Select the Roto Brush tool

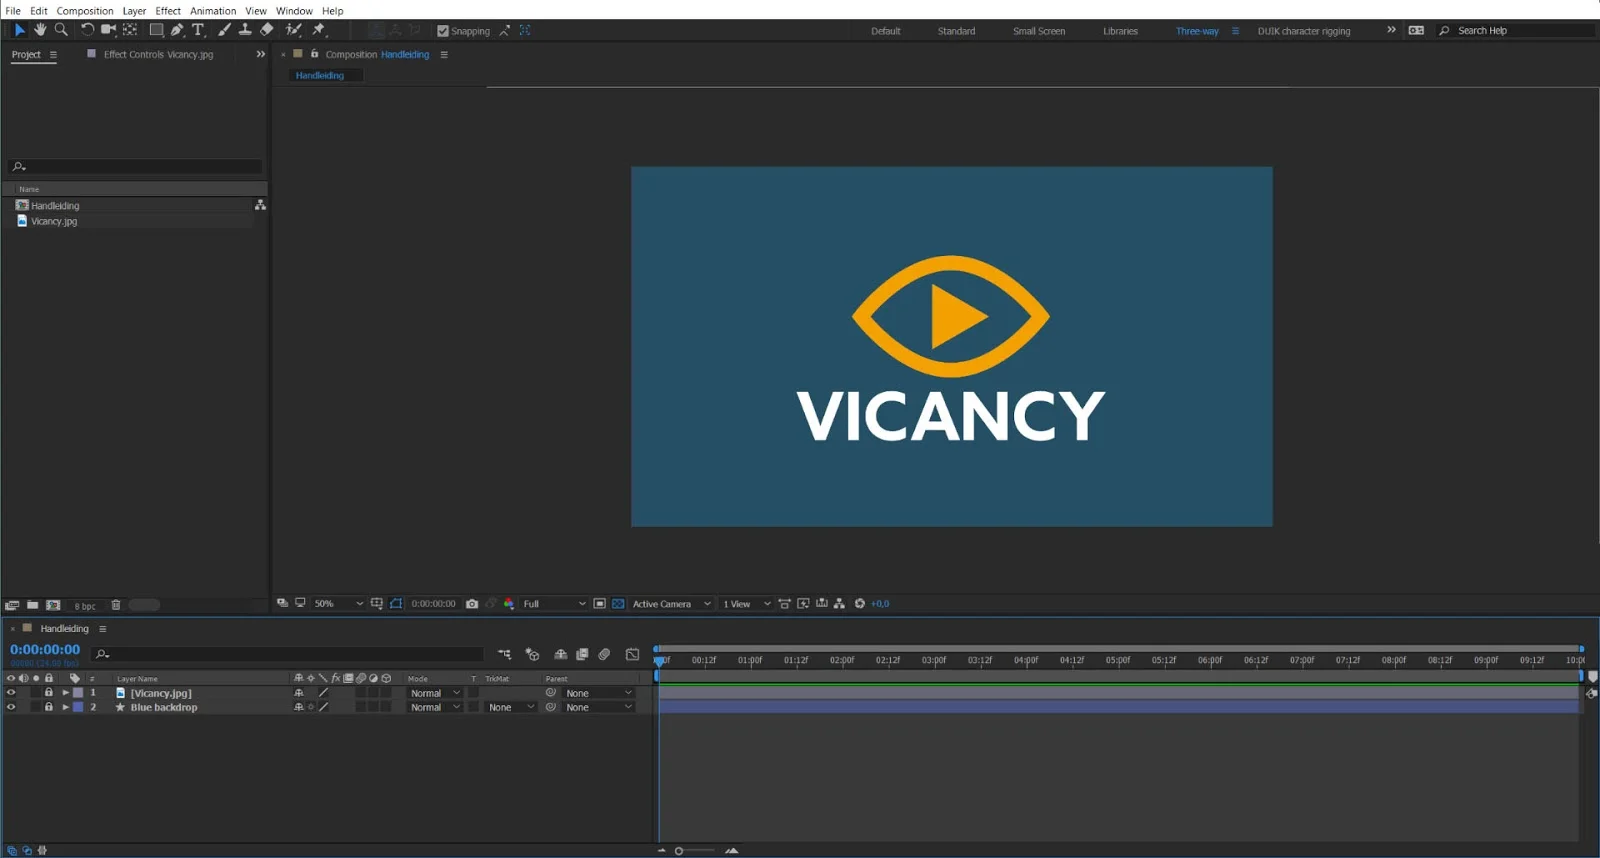click(293, 30)
